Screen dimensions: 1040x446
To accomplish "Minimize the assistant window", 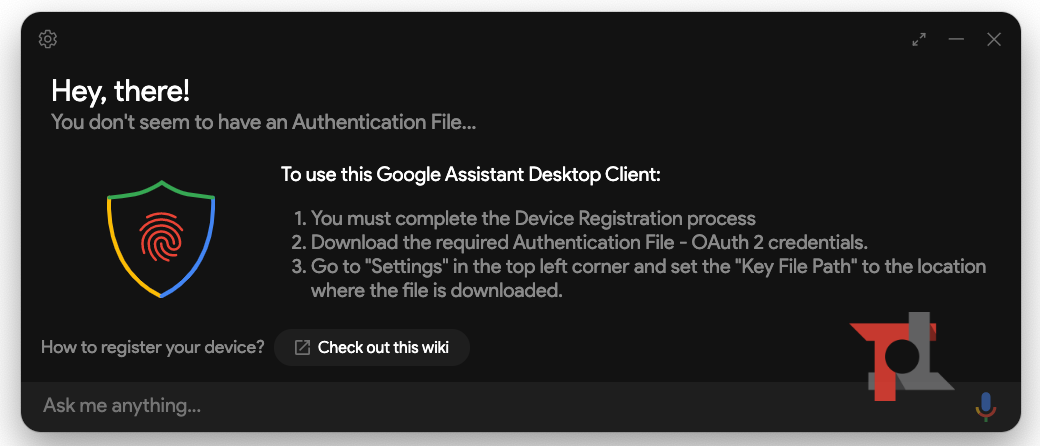I will tap(956, 39).
